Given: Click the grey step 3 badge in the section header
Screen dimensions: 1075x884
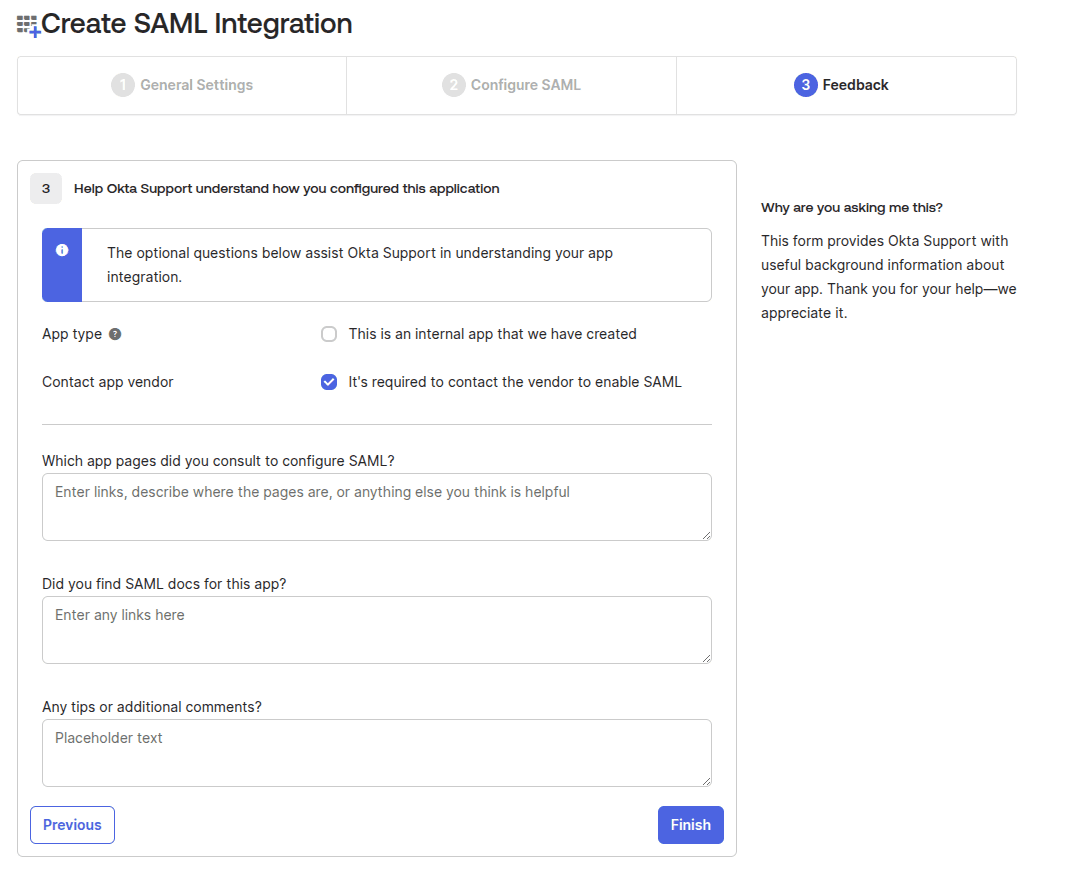Looking at the screenshot, I should click(46, 188).
